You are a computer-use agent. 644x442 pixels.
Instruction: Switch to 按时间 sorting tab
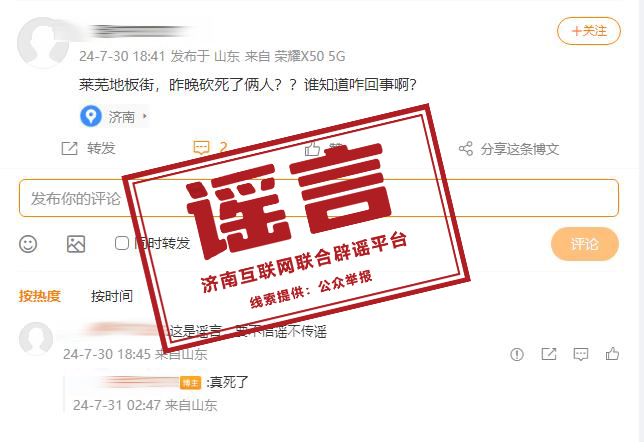(x=112, y=296)
